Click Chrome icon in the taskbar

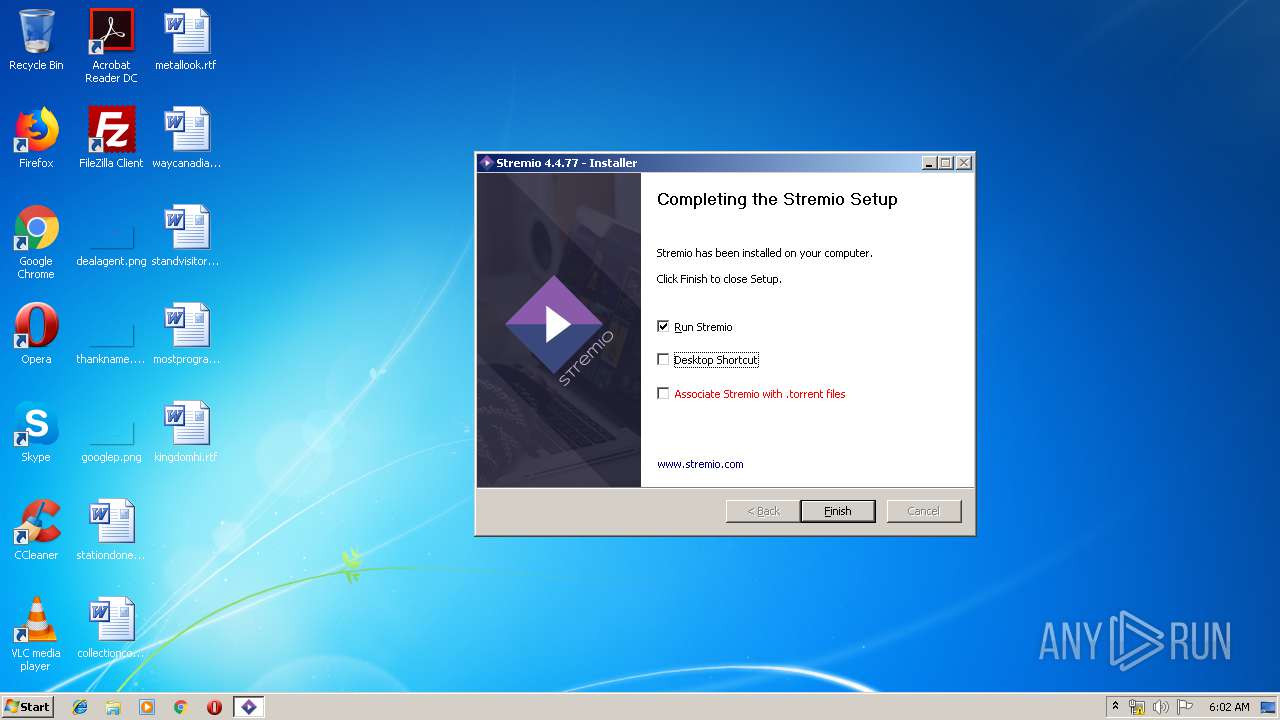click(180, 707)
